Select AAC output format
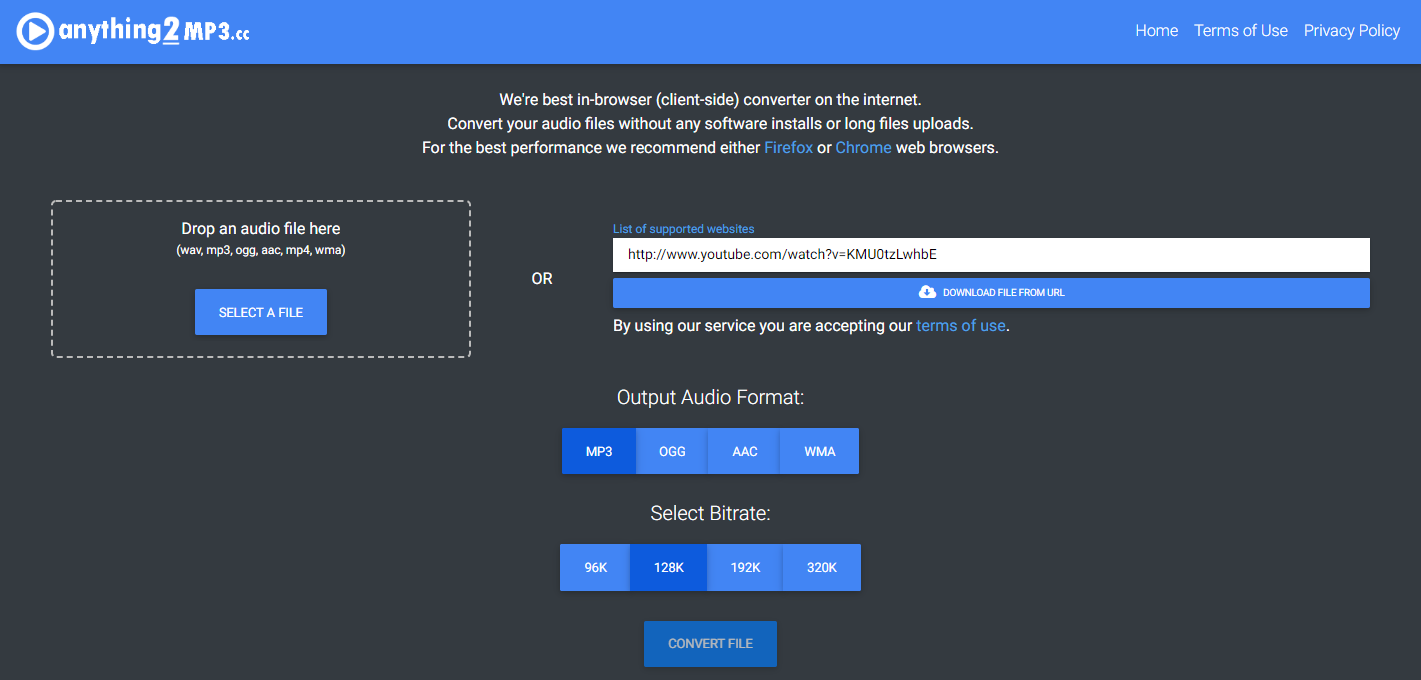The height and width of the screenshot is (680, 1421). point(743,451)
